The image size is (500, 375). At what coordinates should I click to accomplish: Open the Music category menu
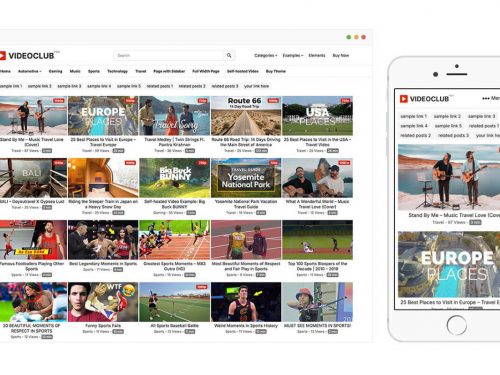[75, 71]
